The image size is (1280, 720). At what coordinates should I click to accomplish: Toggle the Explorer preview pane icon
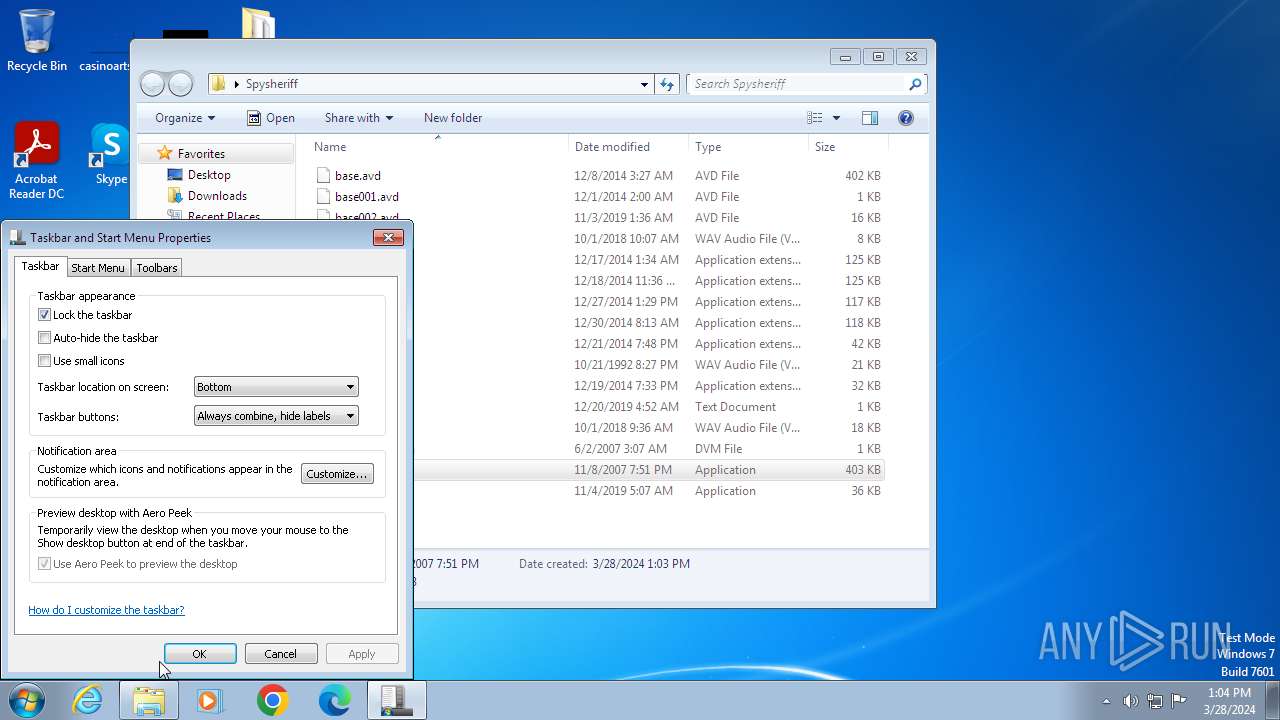[870, 118]
